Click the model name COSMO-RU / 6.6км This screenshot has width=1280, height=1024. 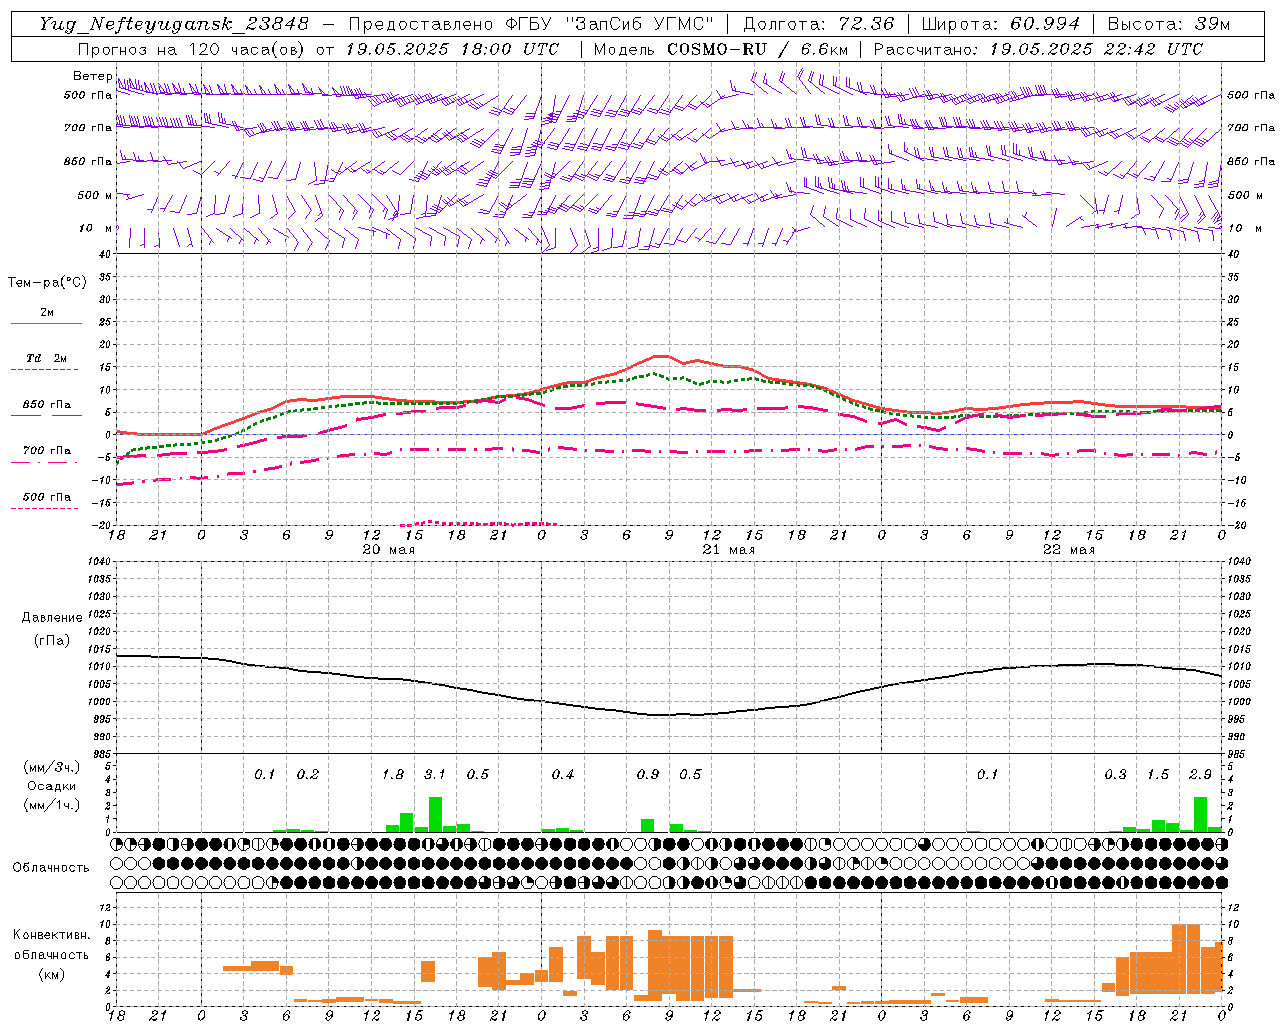click(758, 49)
